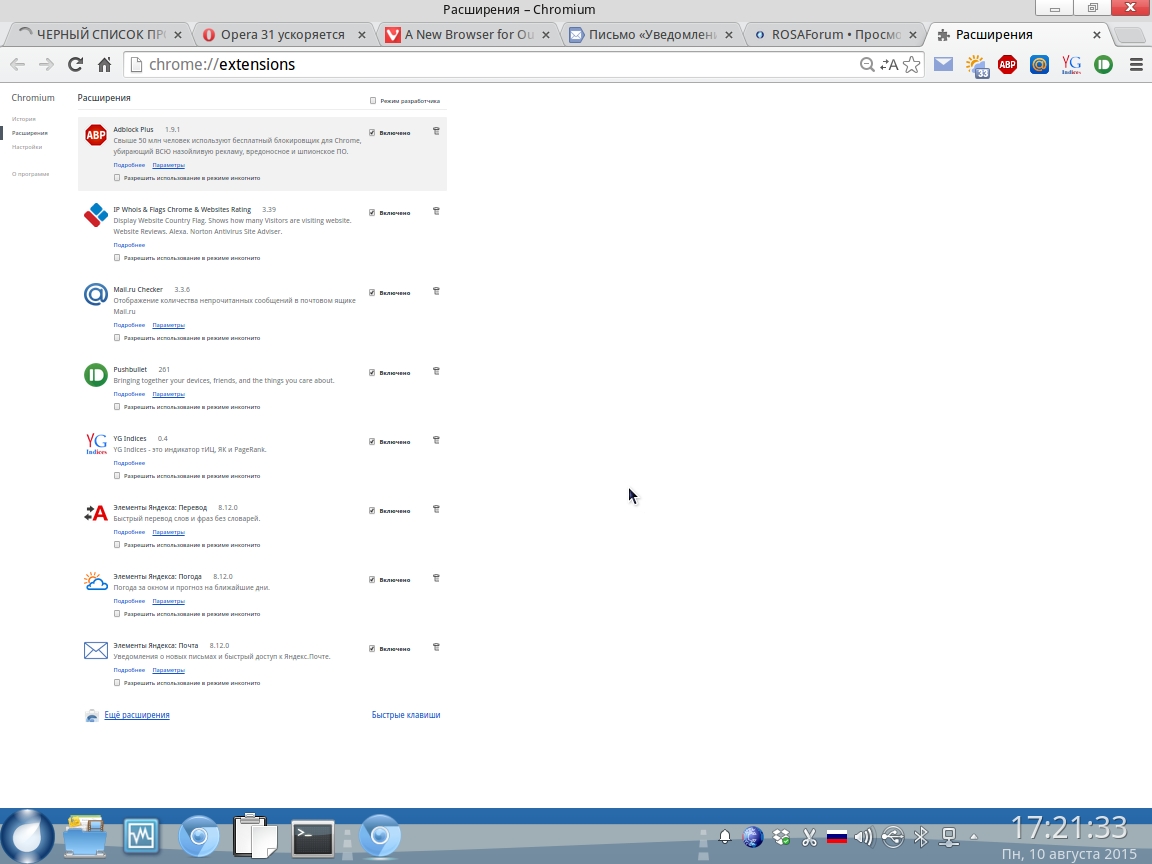
Task: Allow Adblock Plus in incognito checkbox
Action: point(117,178)
